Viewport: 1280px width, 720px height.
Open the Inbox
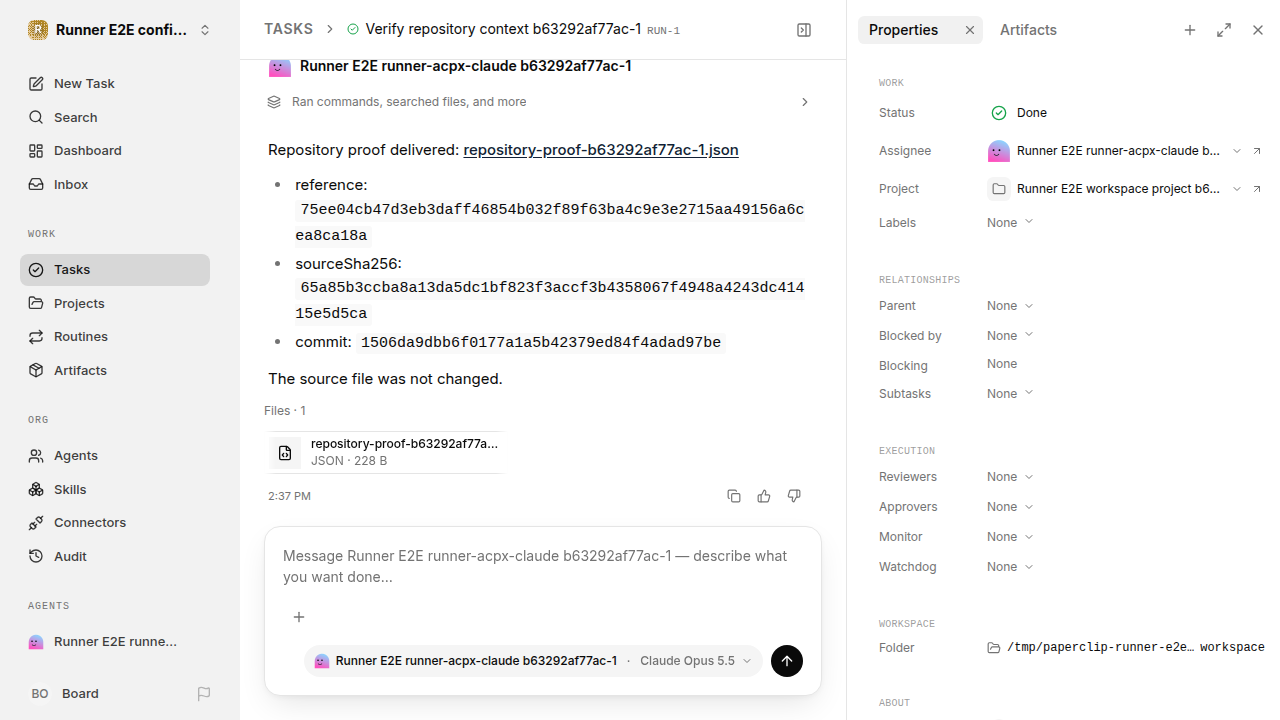(115, 184)
